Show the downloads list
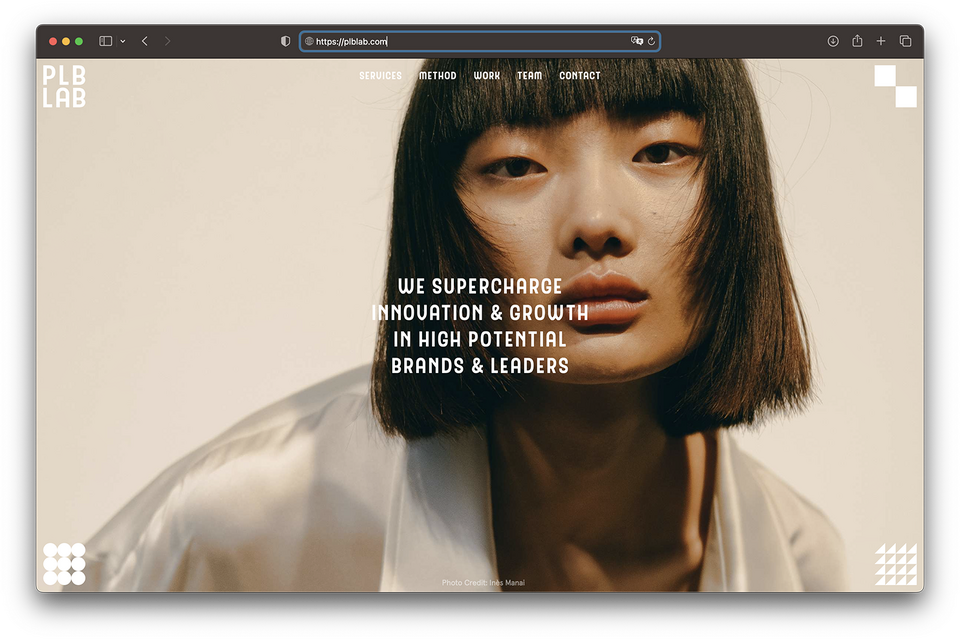 click(x=833, y=41)
